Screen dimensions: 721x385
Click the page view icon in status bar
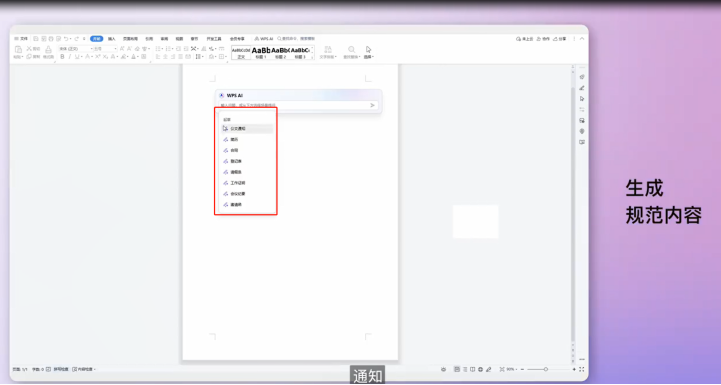pos(457,369)
